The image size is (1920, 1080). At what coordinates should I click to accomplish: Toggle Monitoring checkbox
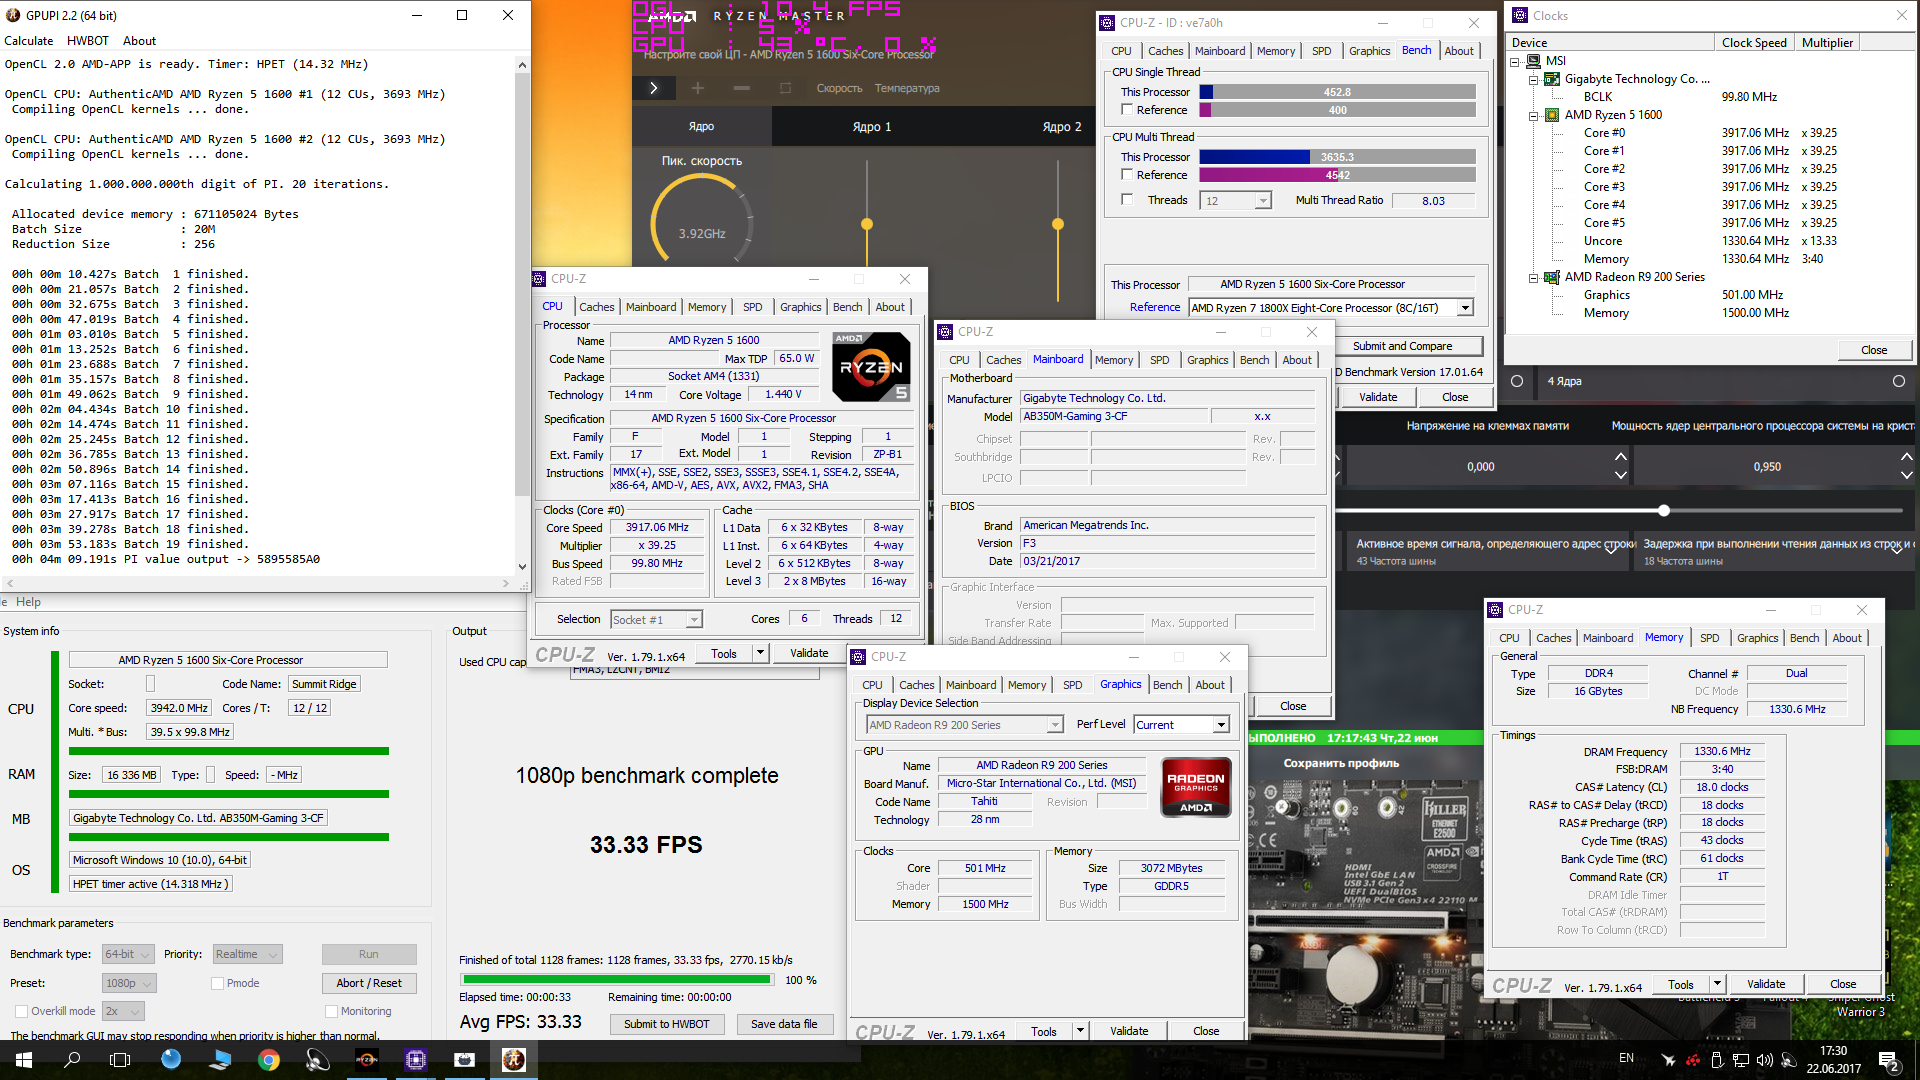[x=331, y=1011]
